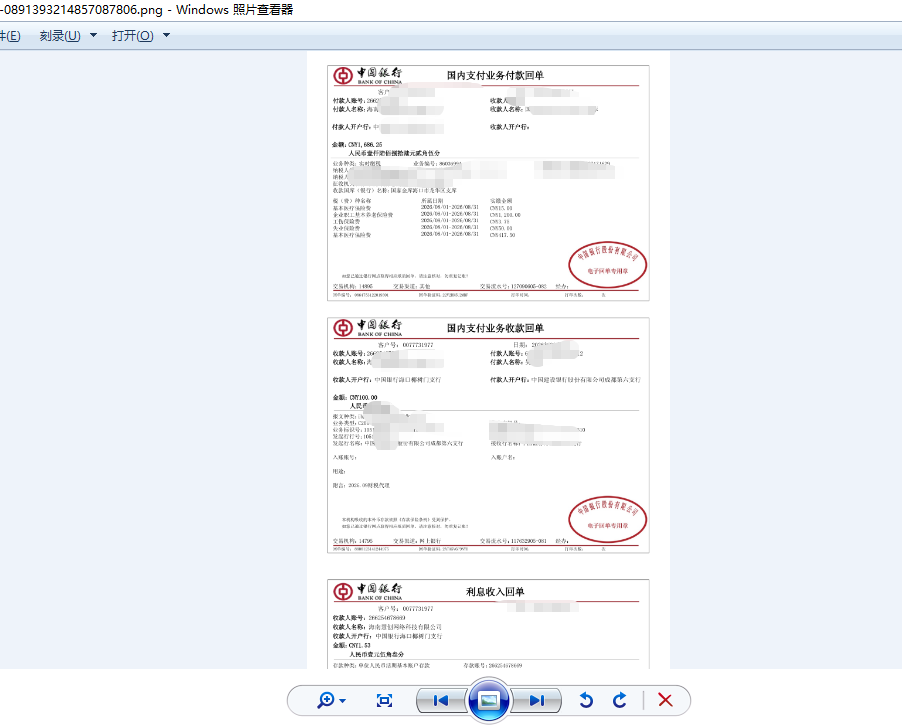Switch to actual size view

(384, 700)
